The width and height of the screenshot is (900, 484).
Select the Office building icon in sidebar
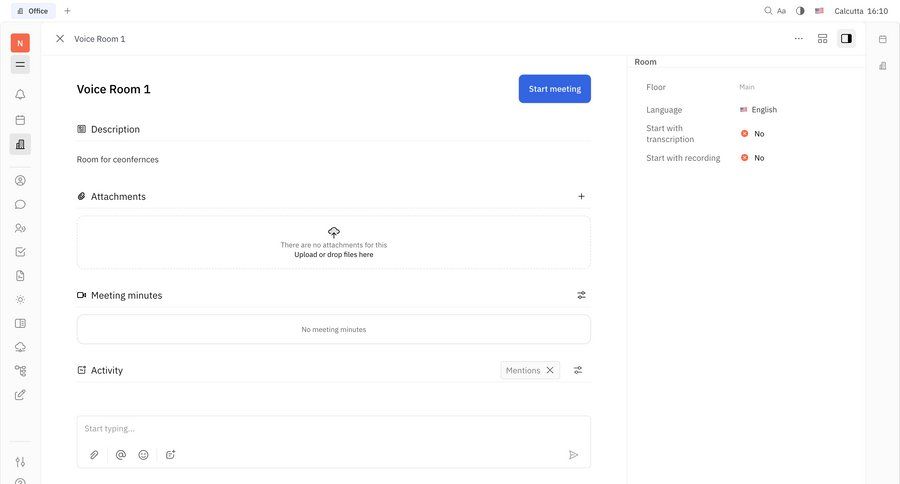coord(20,144)
